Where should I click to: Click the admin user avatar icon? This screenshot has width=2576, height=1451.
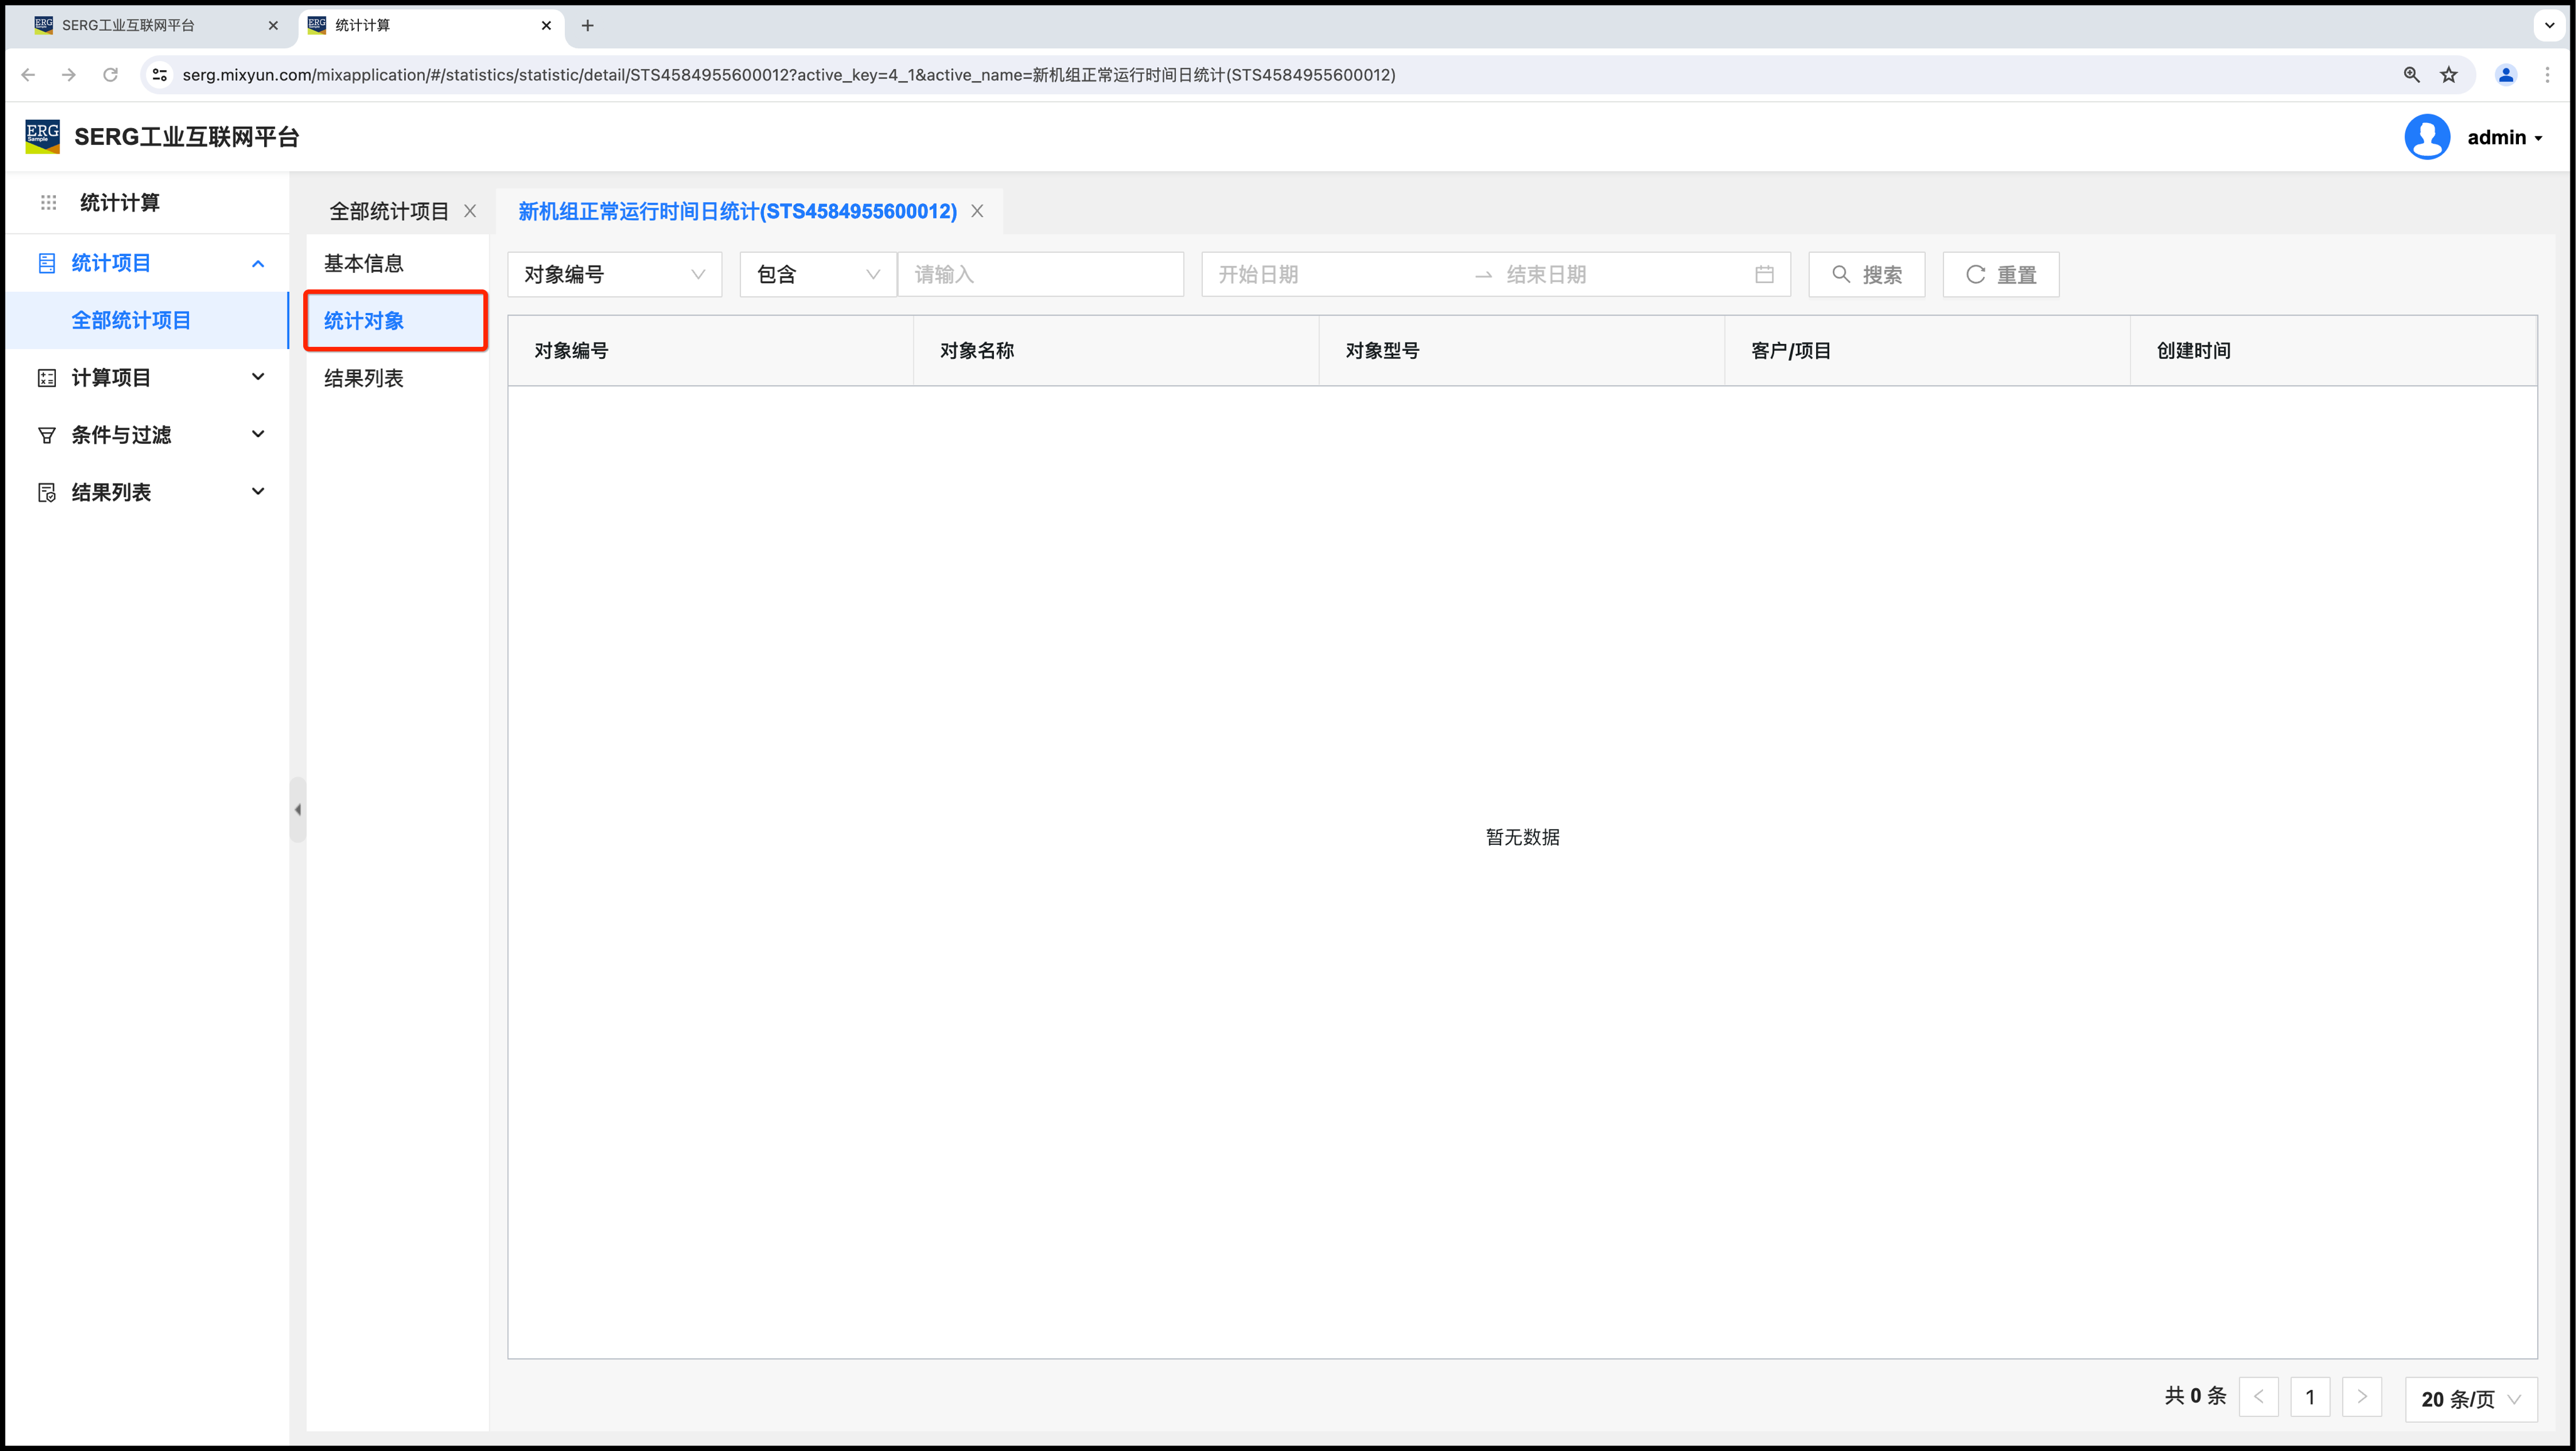click(x=2427, y=137)
